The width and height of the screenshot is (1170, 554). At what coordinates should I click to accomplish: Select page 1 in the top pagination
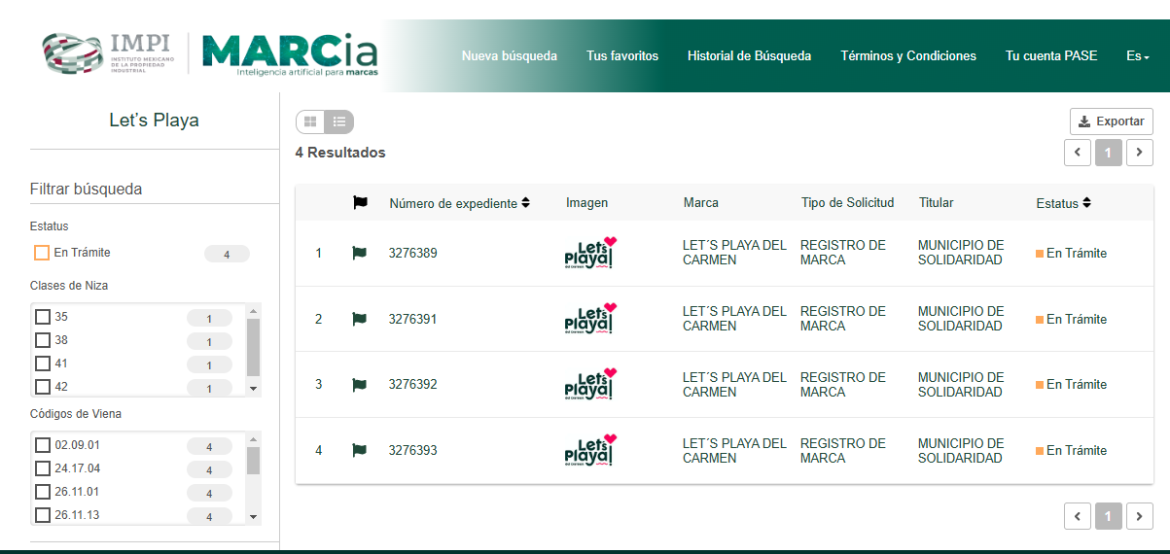[1108, 152]
